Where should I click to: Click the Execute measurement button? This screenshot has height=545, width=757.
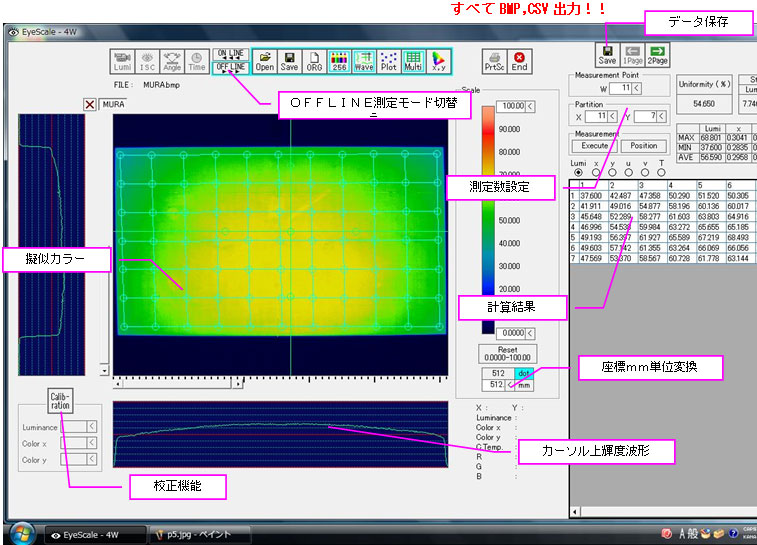tap(595, 146)
